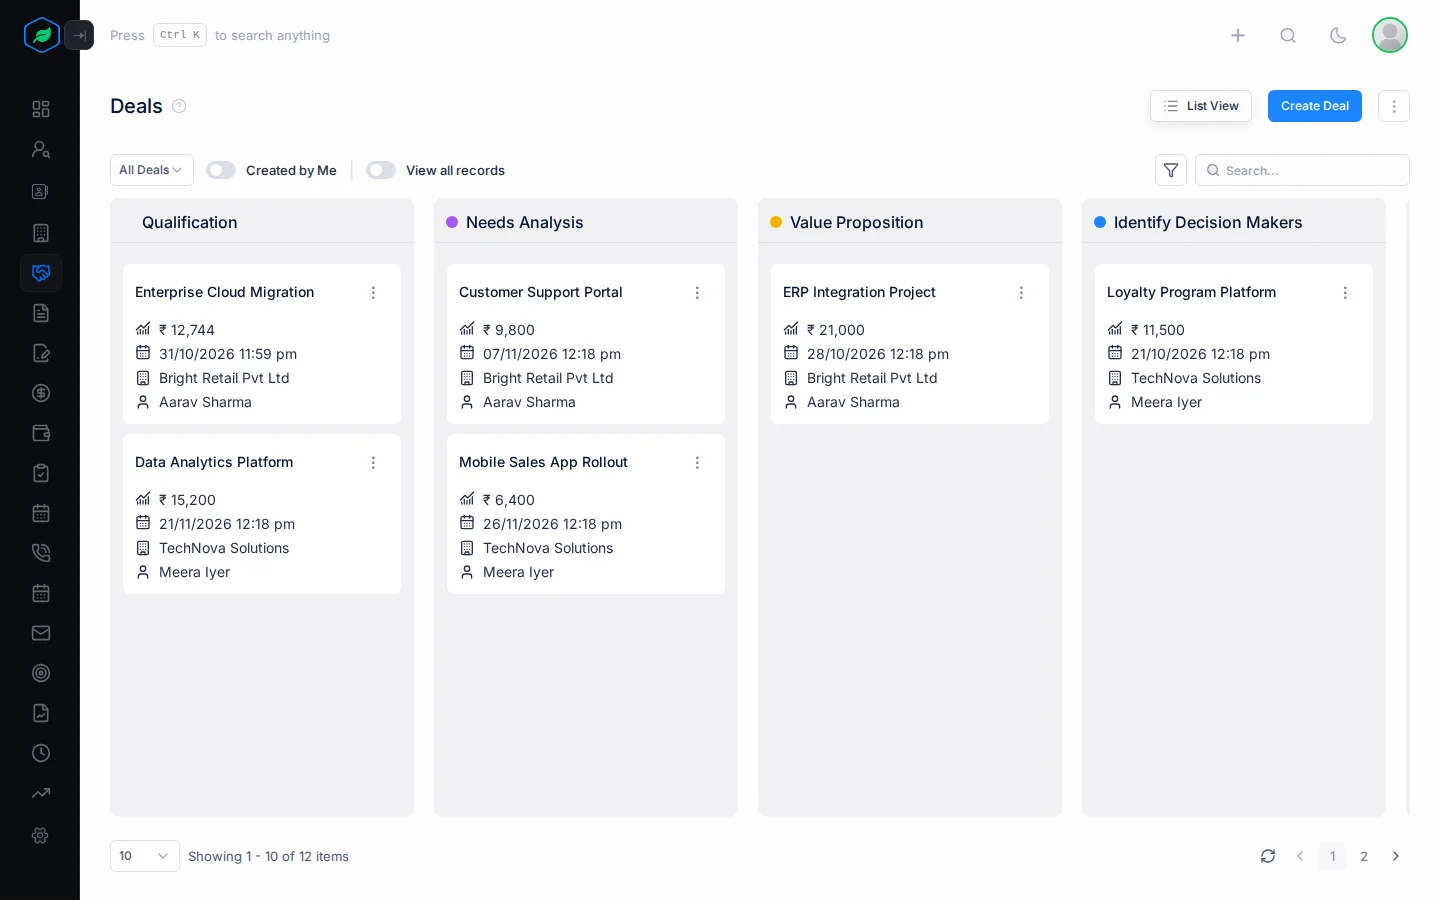Screen dimensions: 1440x900
Task: Open the page size dropdown showing 10
Action: point(145,856)
